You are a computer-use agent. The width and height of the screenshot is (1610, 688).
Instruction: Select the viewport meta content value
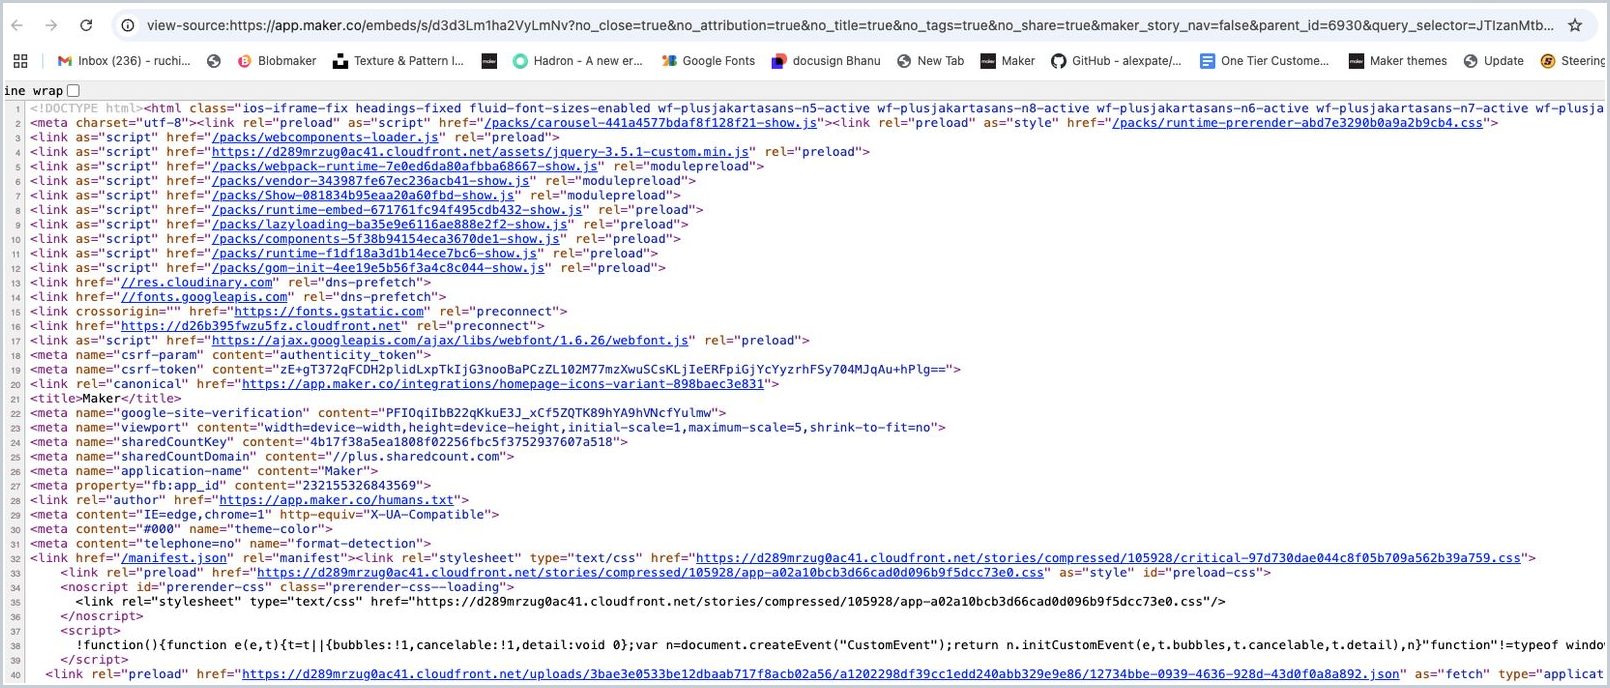pos(598,427)
